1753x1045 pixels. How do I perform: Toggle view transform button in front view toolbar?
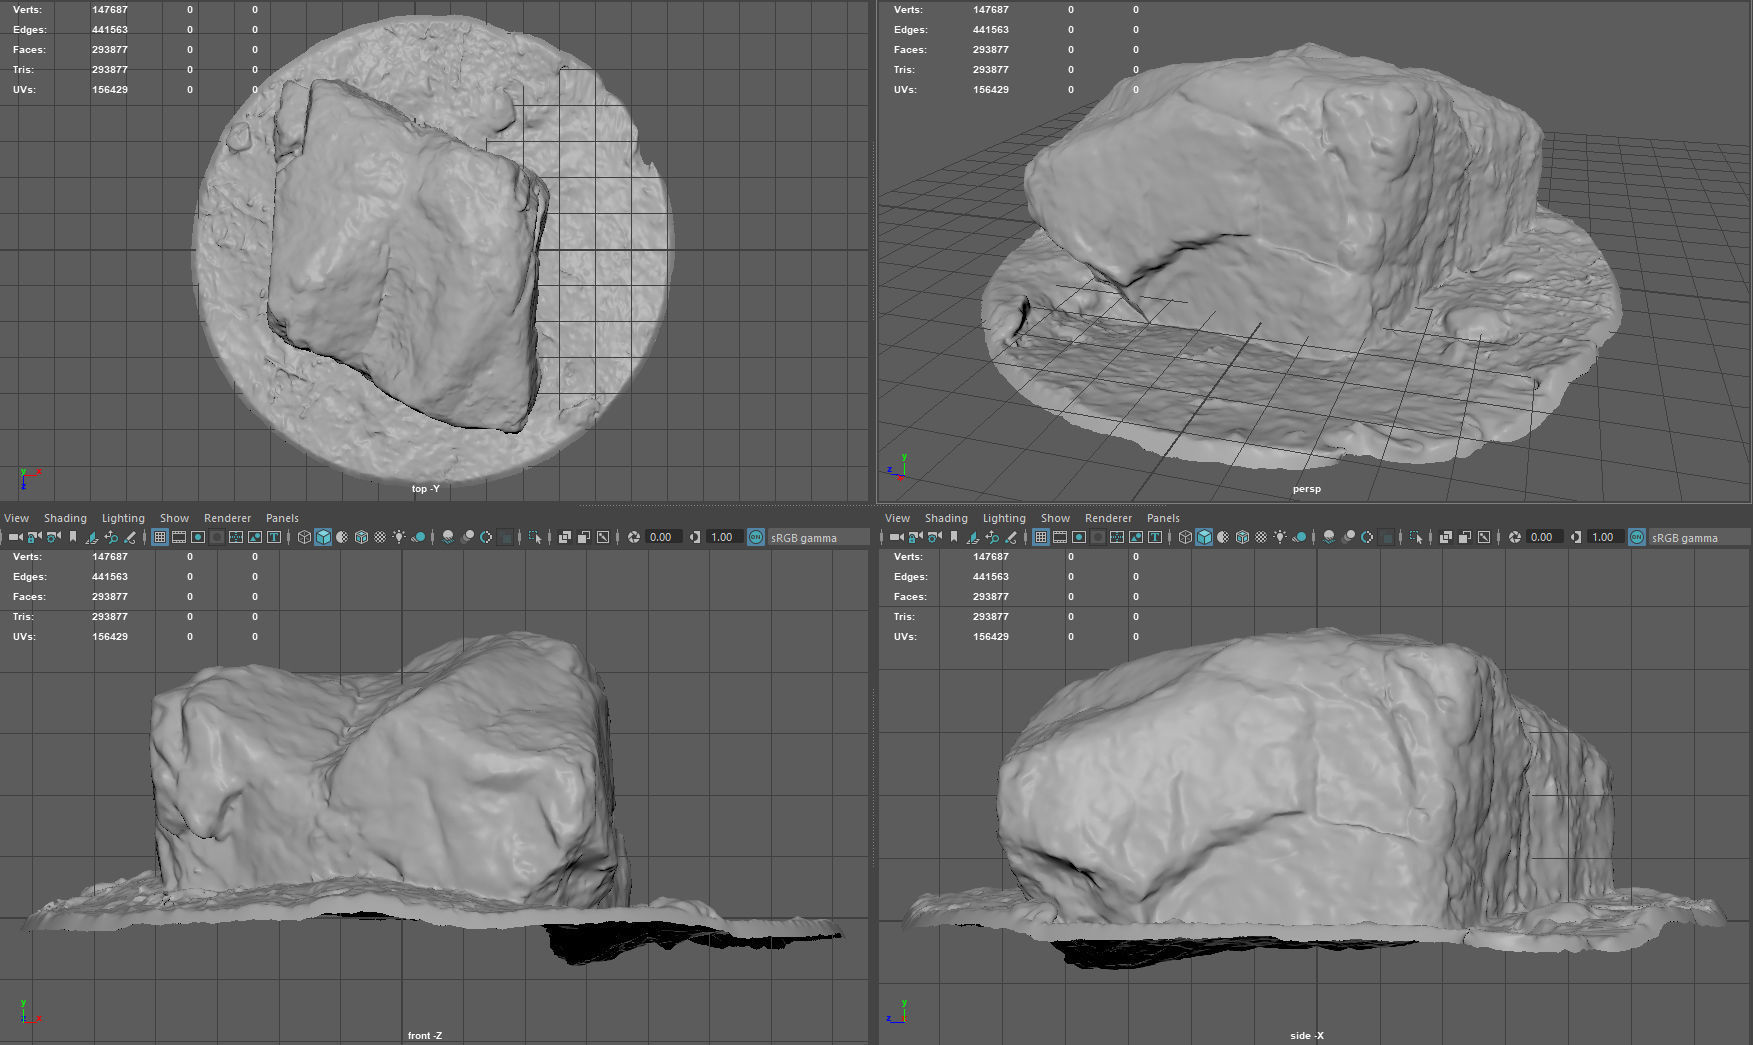[x=755, y=537]
